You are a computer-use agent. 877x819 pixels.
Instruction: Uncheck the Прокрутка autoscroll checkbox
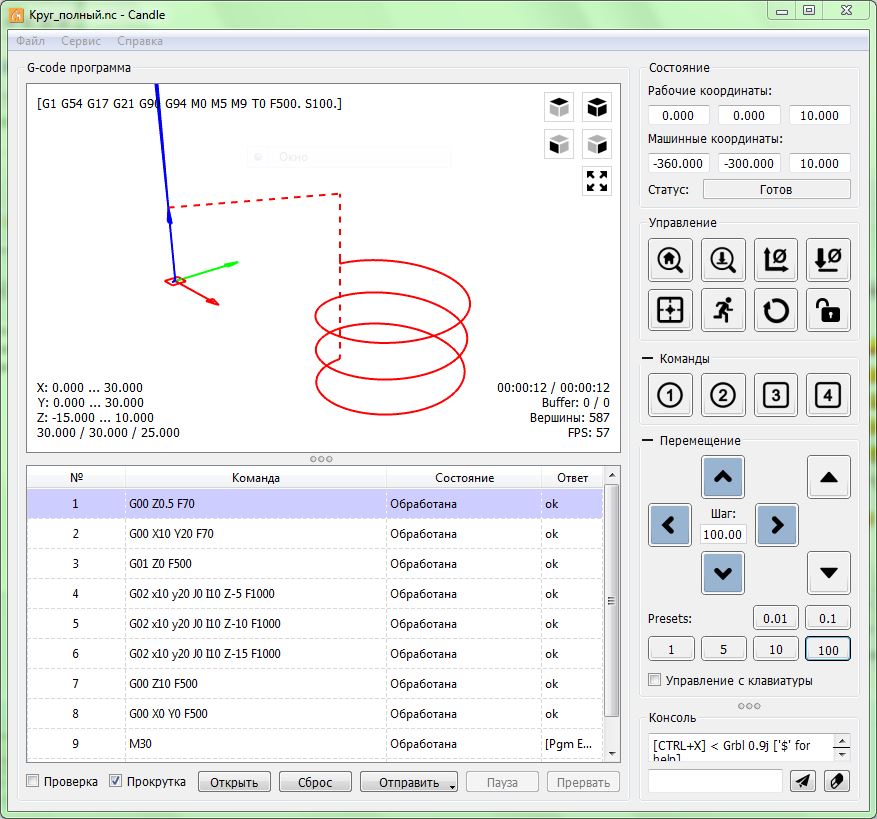[x=116, y=781]
